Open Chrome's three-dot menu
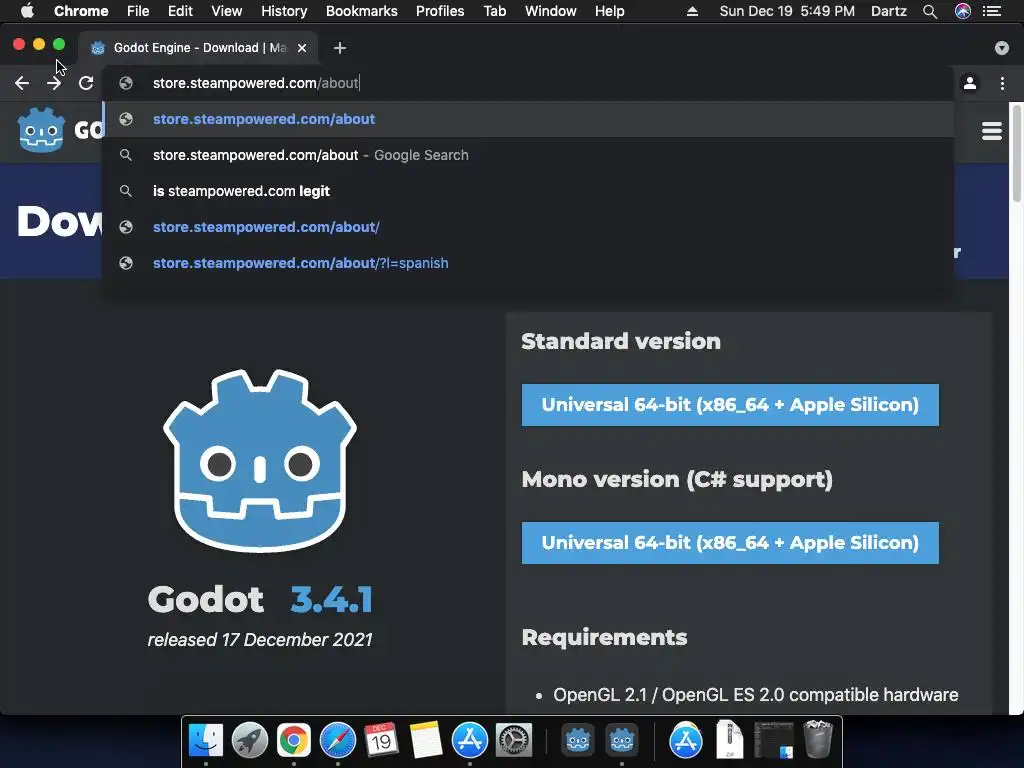1024x768 pixels. (x=1002, y=83)
